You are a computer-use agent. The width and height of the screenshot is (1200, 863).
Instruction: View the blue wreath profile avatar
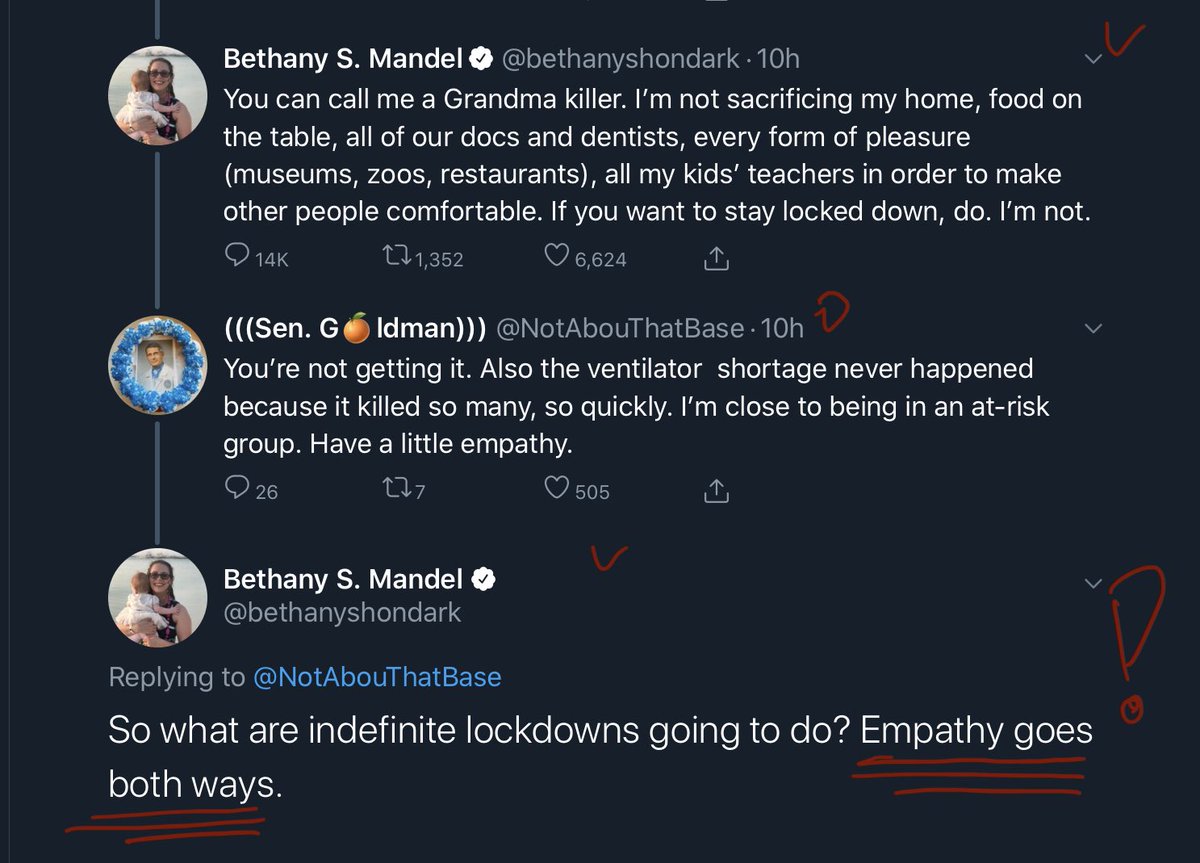157,364
